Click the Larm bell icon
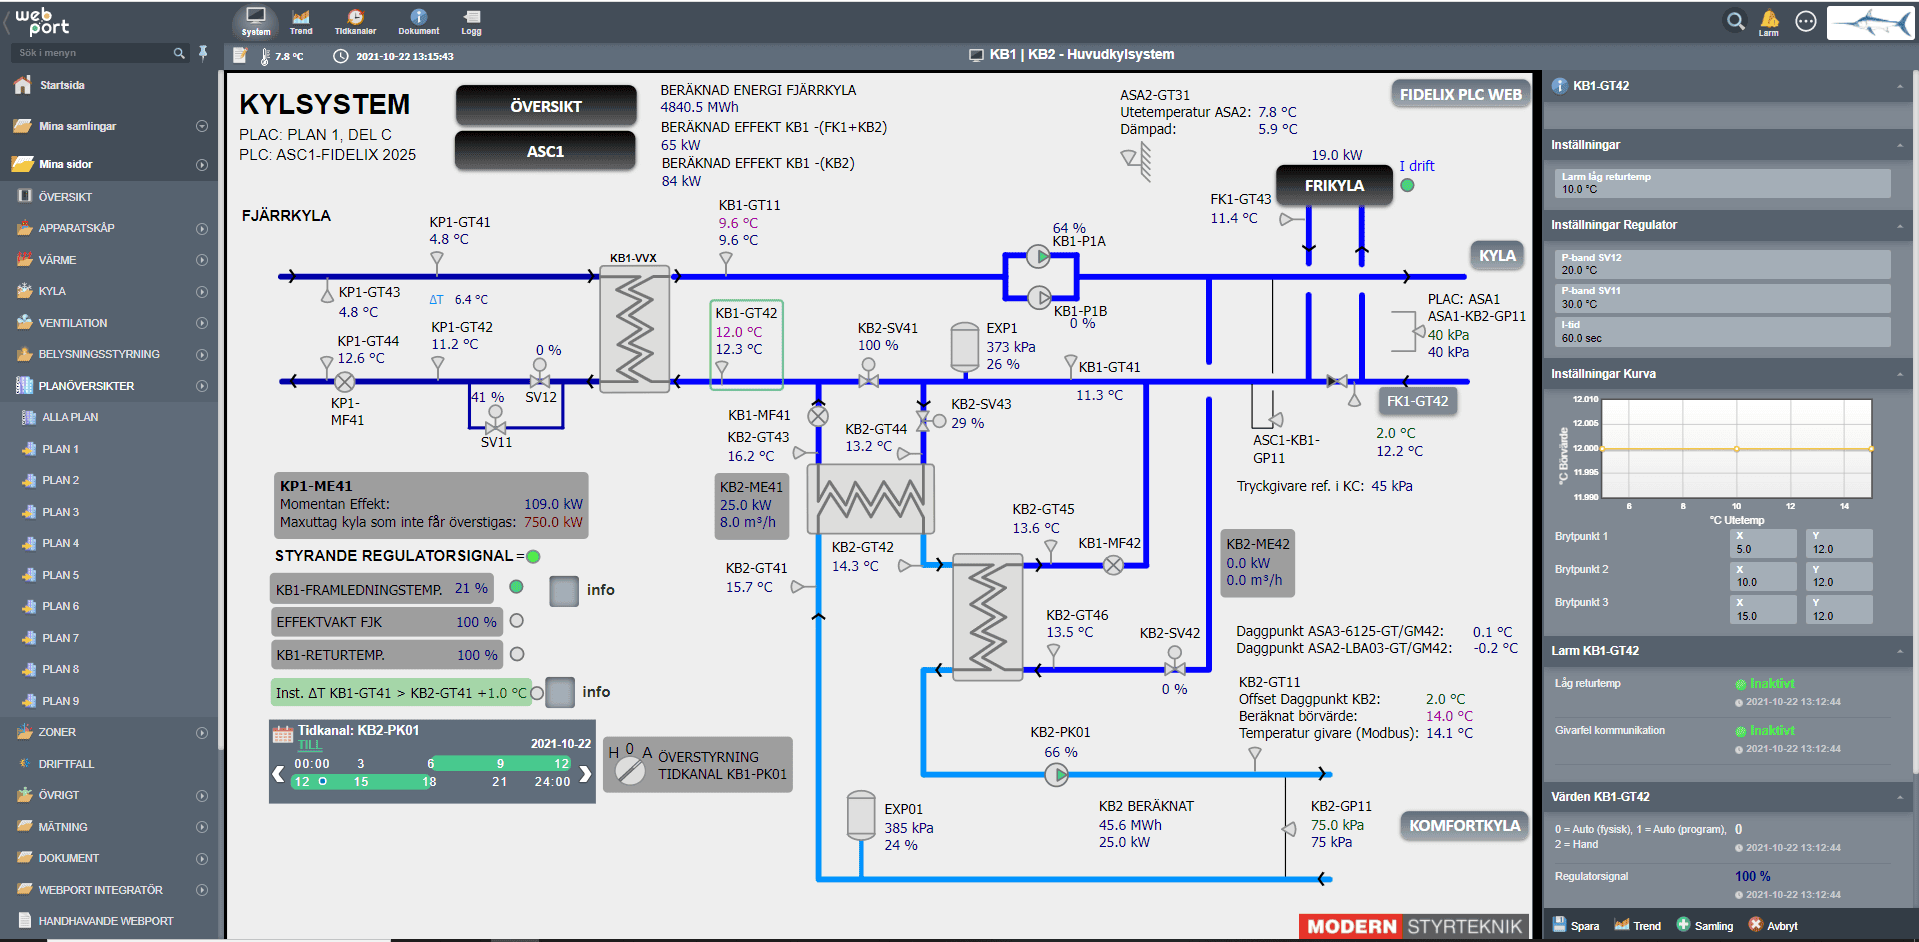The image size is (1919, 942). click(x=1769, y=20)
